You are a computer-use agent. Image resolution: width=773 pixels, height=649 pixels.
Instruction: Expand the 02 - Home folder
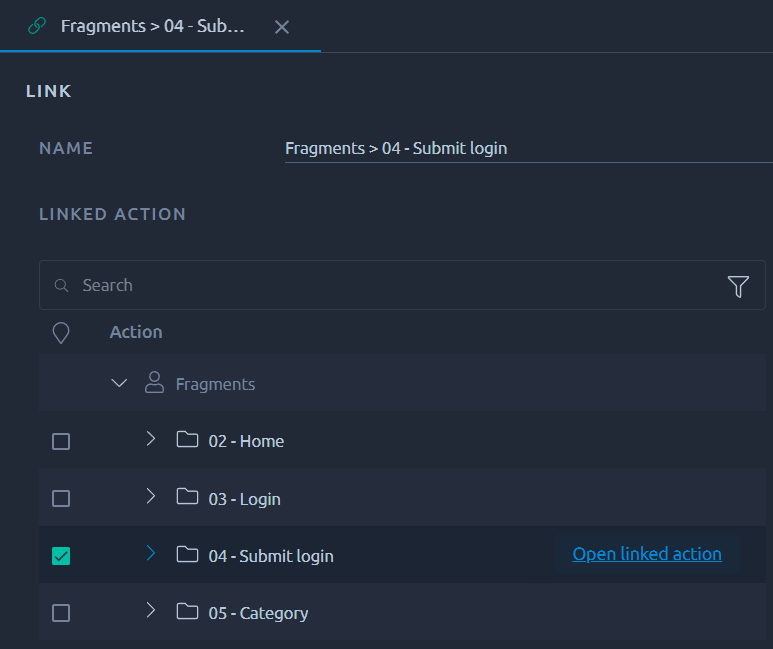click(x=151, y=438)
